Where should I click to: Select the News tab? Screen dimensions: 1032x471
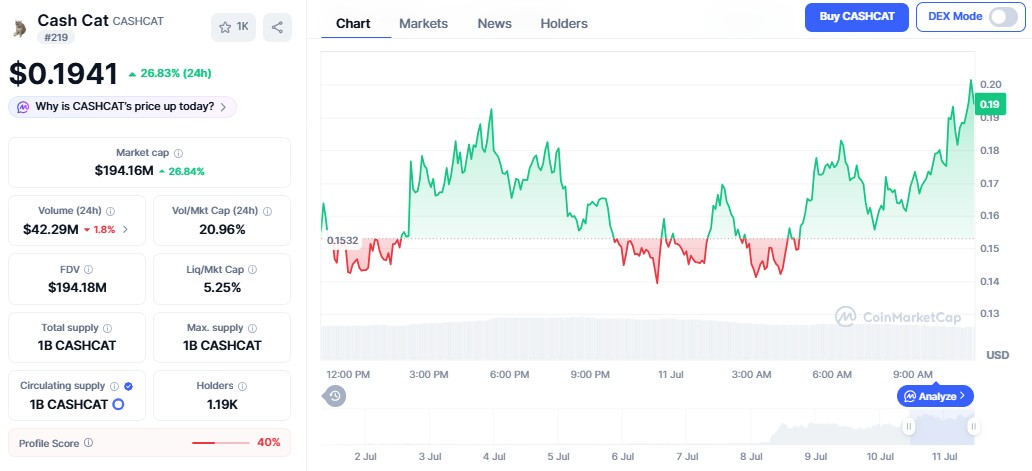click(x=494, y=24)
